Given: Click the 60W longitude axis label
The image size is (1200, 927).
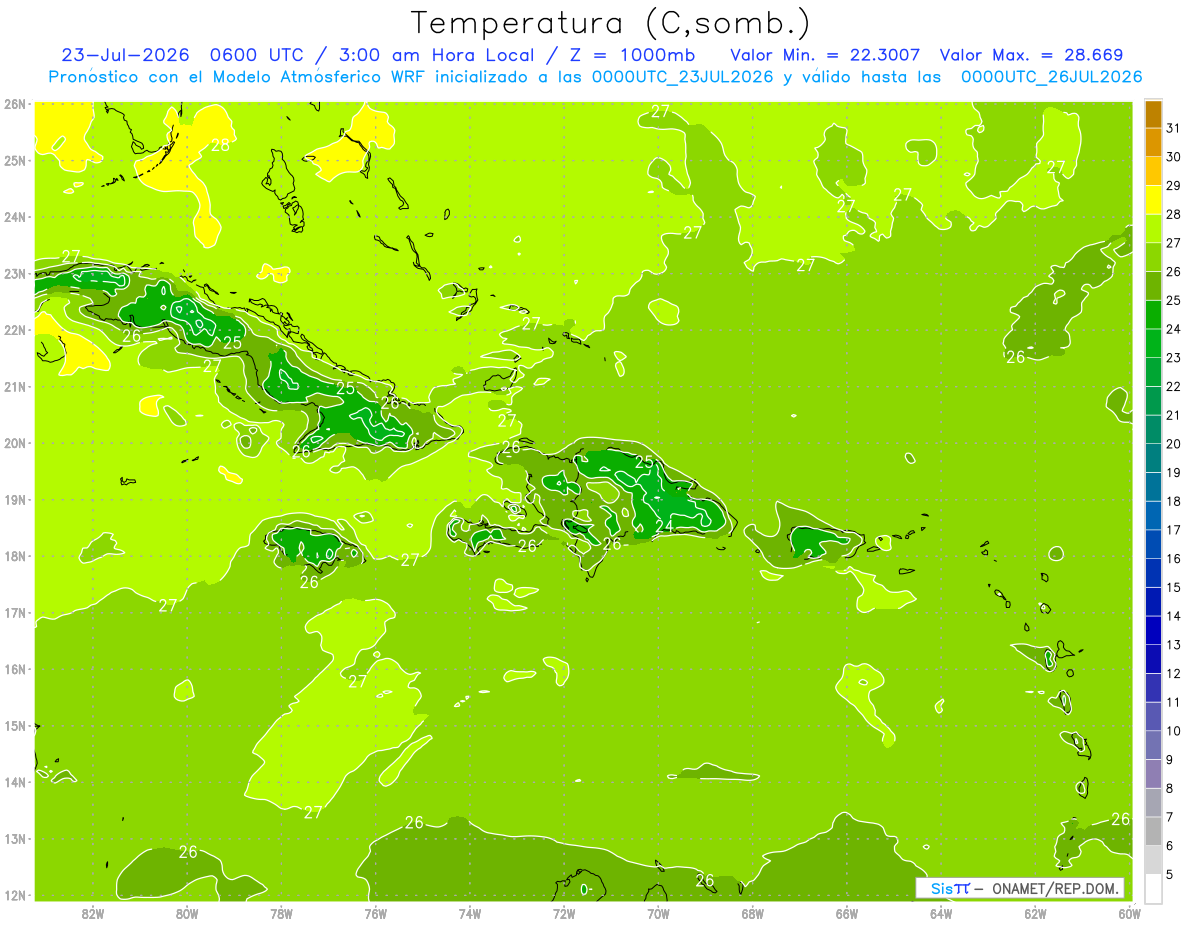Looking at the screenshot, I should 1129,913.
